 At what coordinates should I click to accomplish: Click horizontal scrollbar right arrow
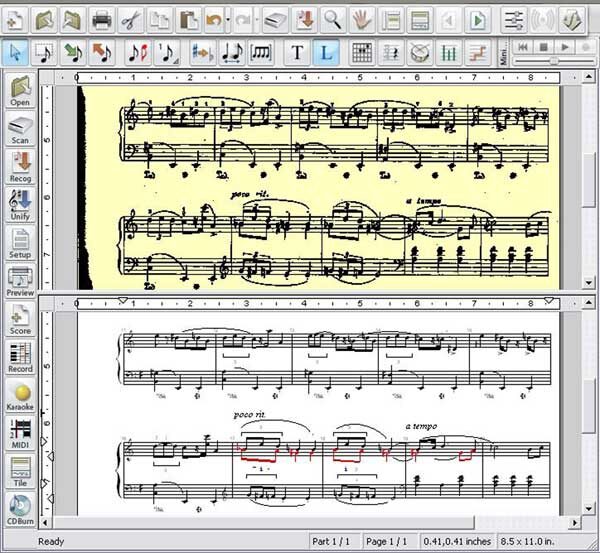click(575, 522)
